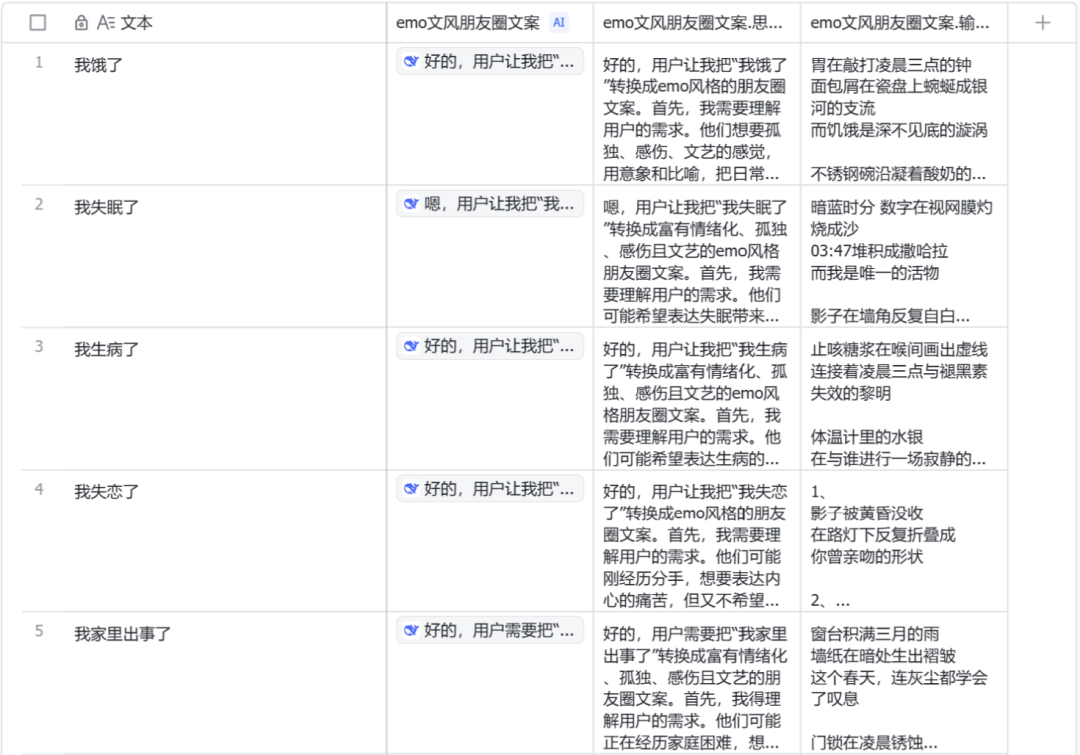1080x755 pixels.
Task: Click output cell starting 胃在敲打凌晨三点的钟
Action: point(904,114)
